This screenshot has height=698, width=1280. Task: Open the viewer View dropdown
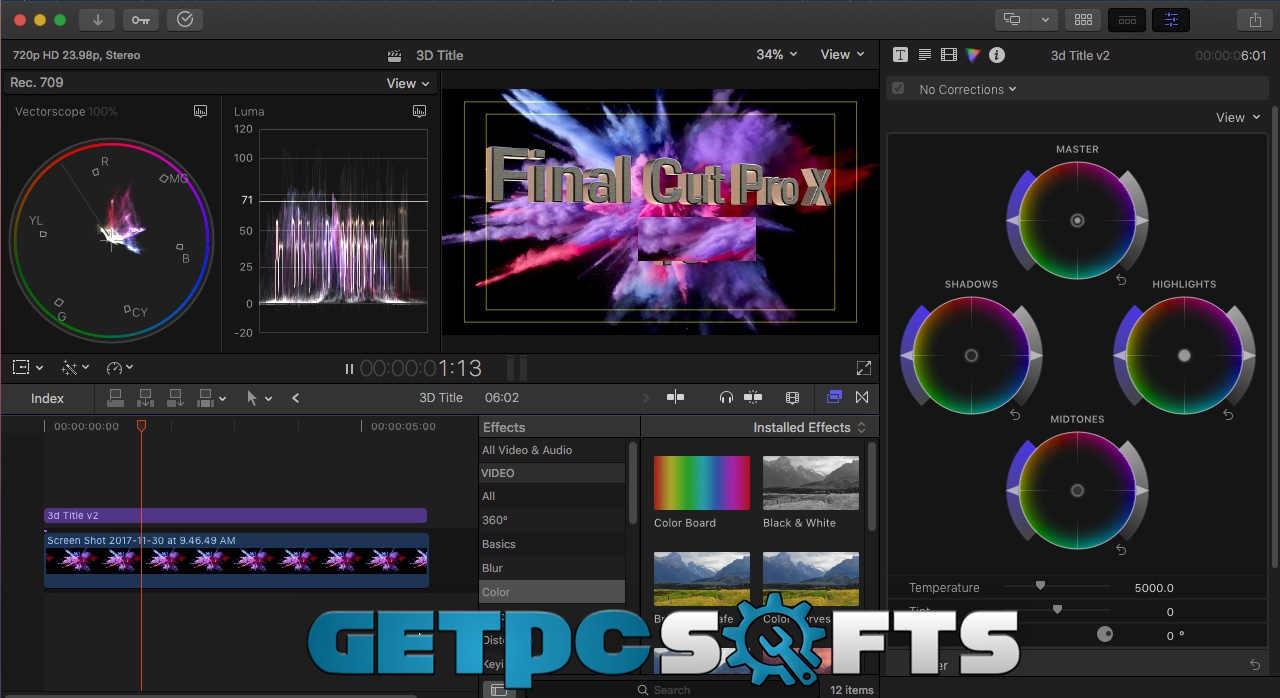[x=841, y=55]
